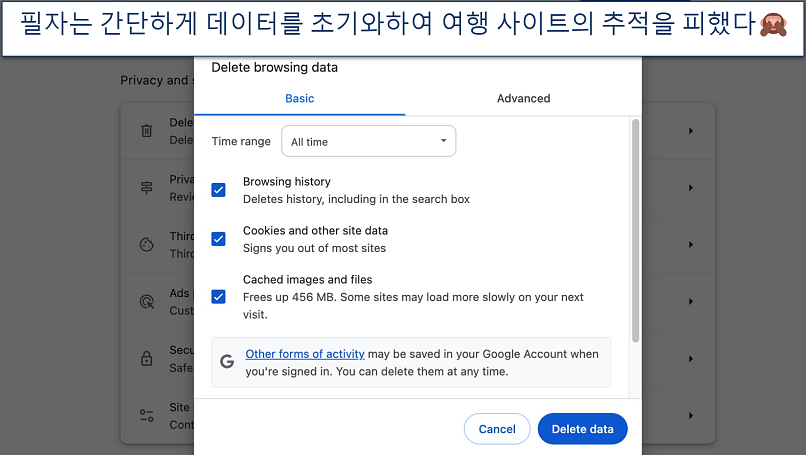Viewport: 806px width, 455px height.
Task: Expand the Site settings row arrow on right
Action: 690,415
